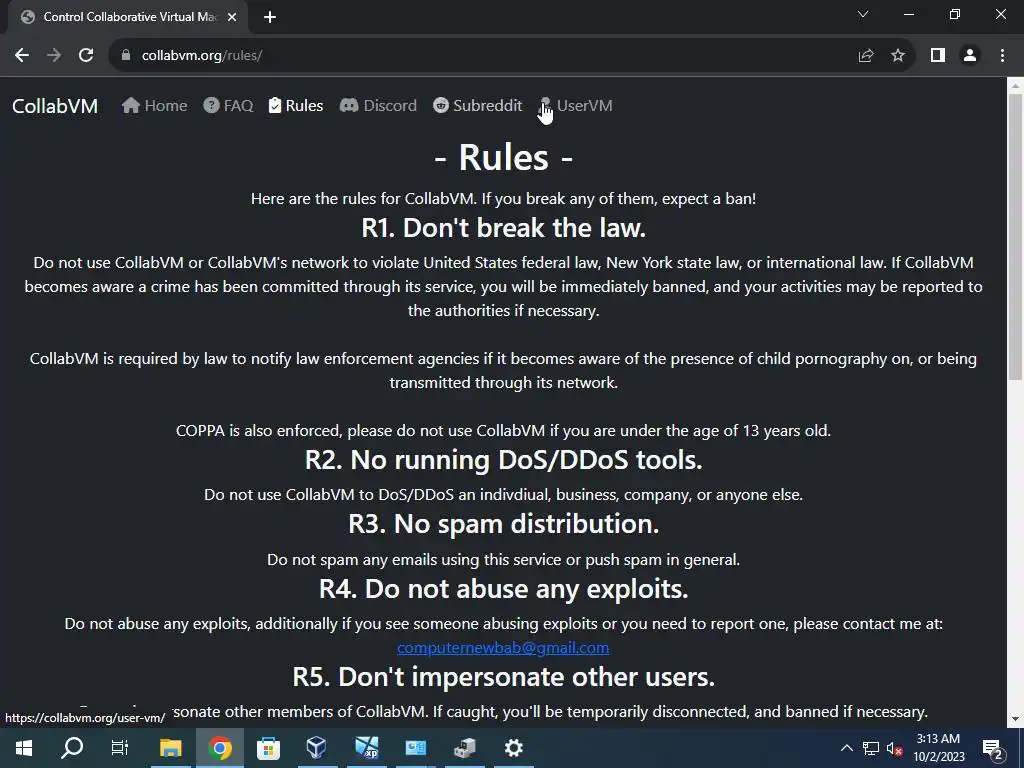1024x768 pixels.
Task: Select the Control Collaborative Virtual Machine tab
Action: [x=129, y=17]
